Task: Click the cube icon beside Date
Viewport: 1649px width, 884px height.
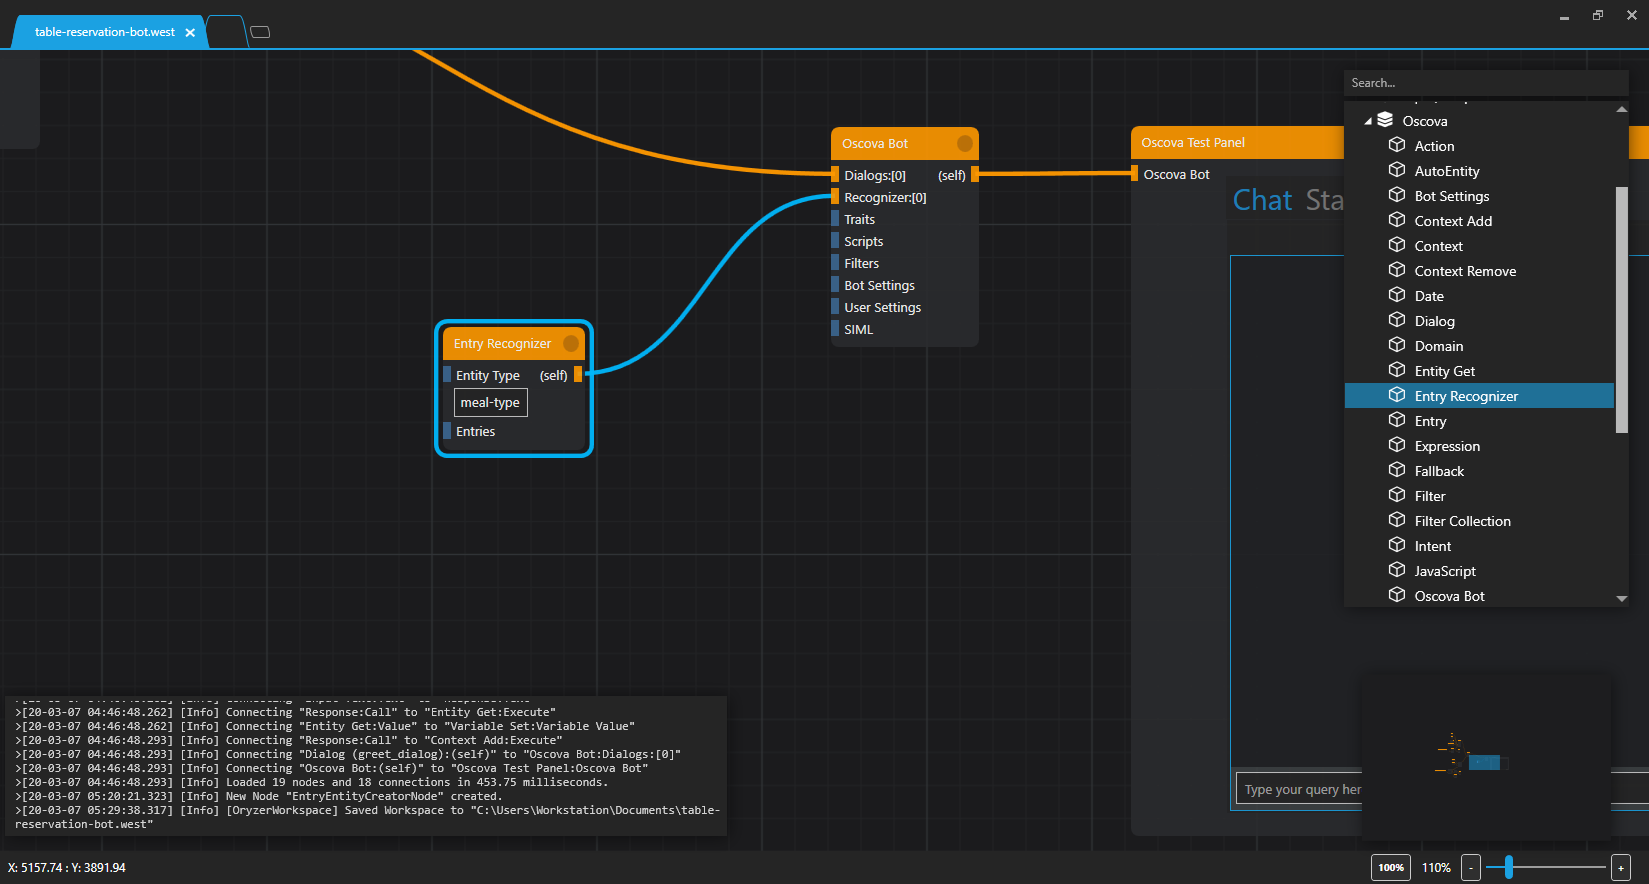Action: [x=1397, y=295]
